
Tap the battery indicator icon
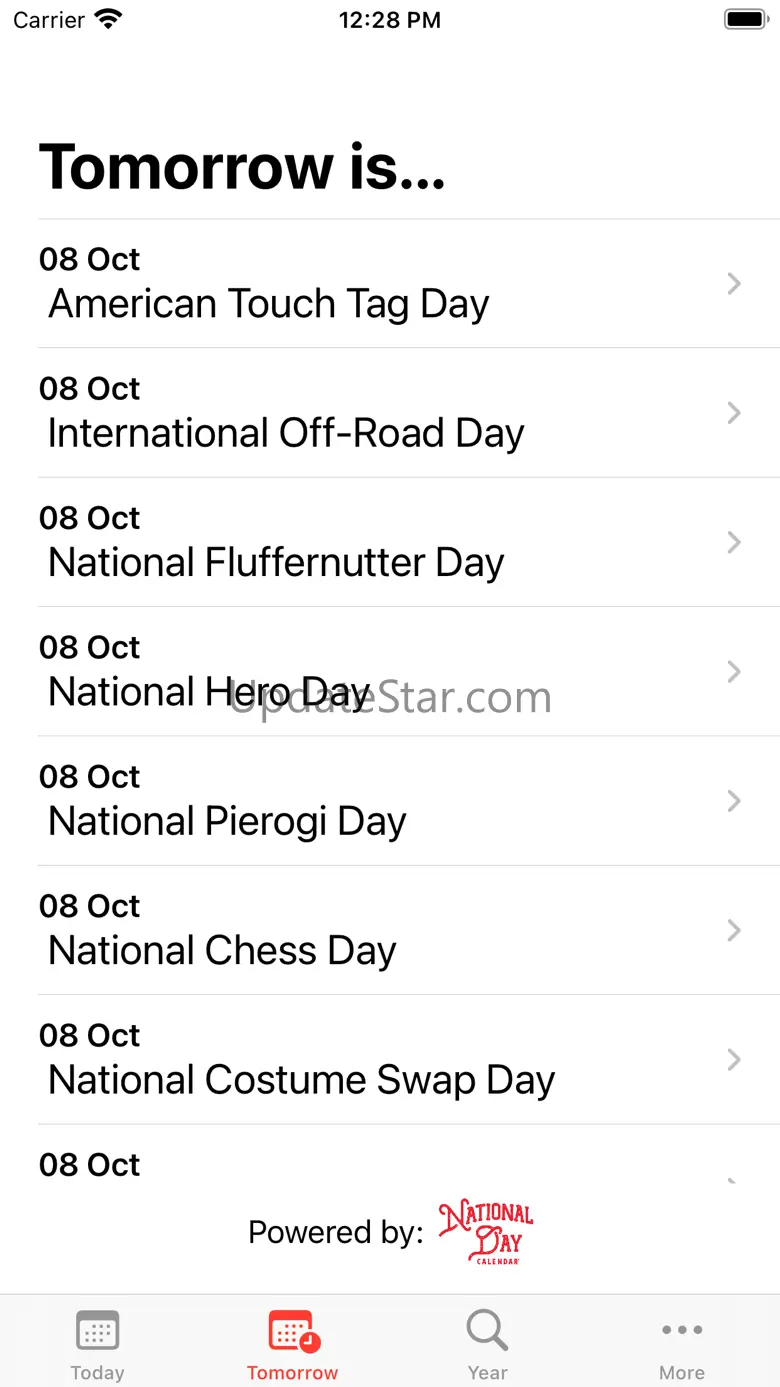click(x=744, y=20)
